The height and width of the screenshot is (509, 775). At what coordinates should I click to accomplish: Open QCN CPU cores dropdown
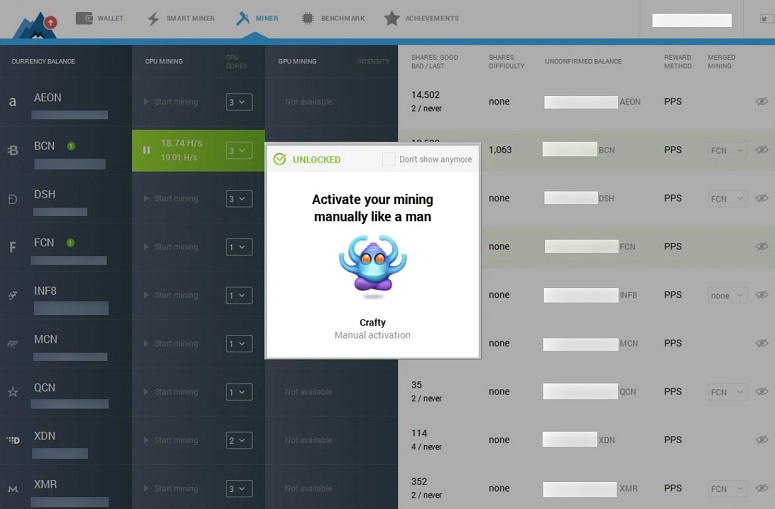pos(239,392)
